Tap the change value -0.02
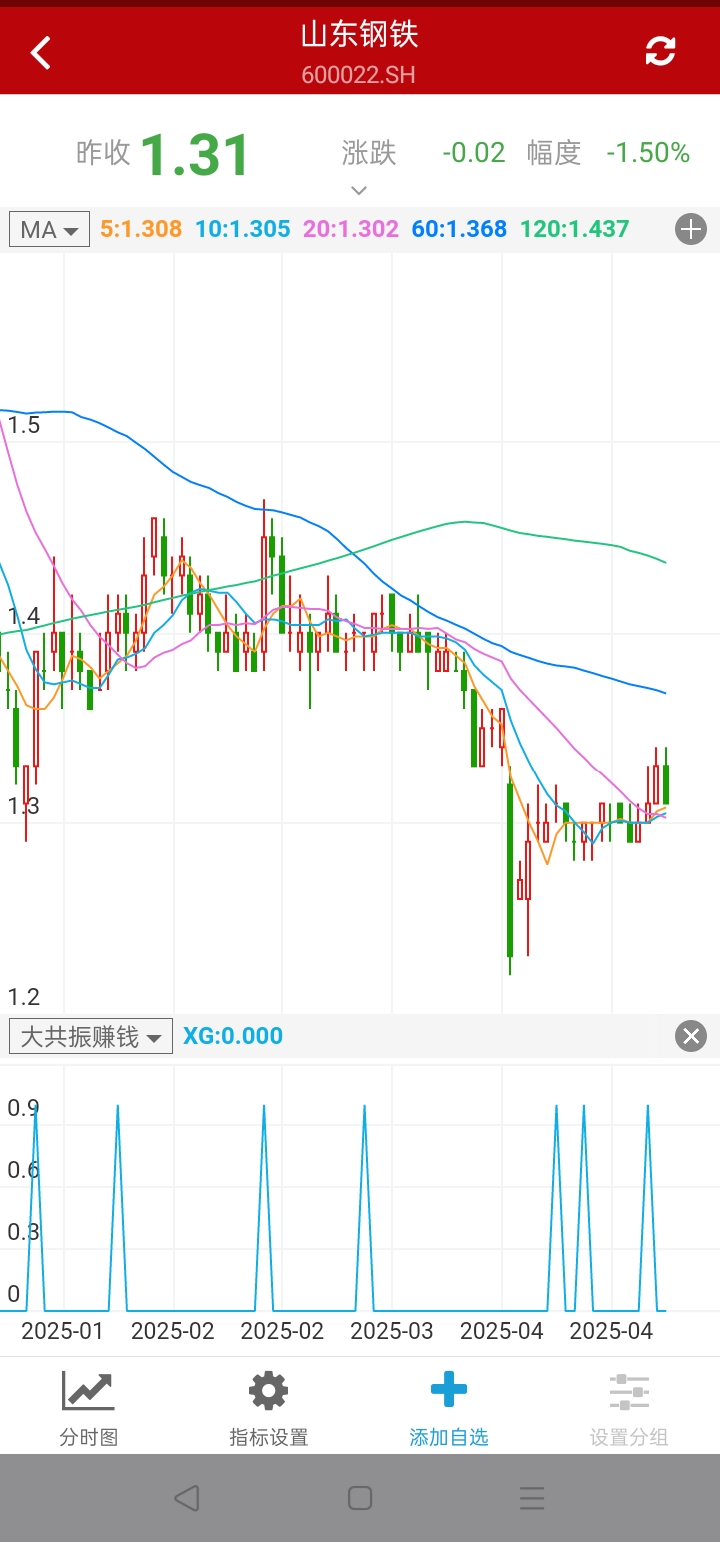Viewport: 720px width, 1542px height. (474, 153)
